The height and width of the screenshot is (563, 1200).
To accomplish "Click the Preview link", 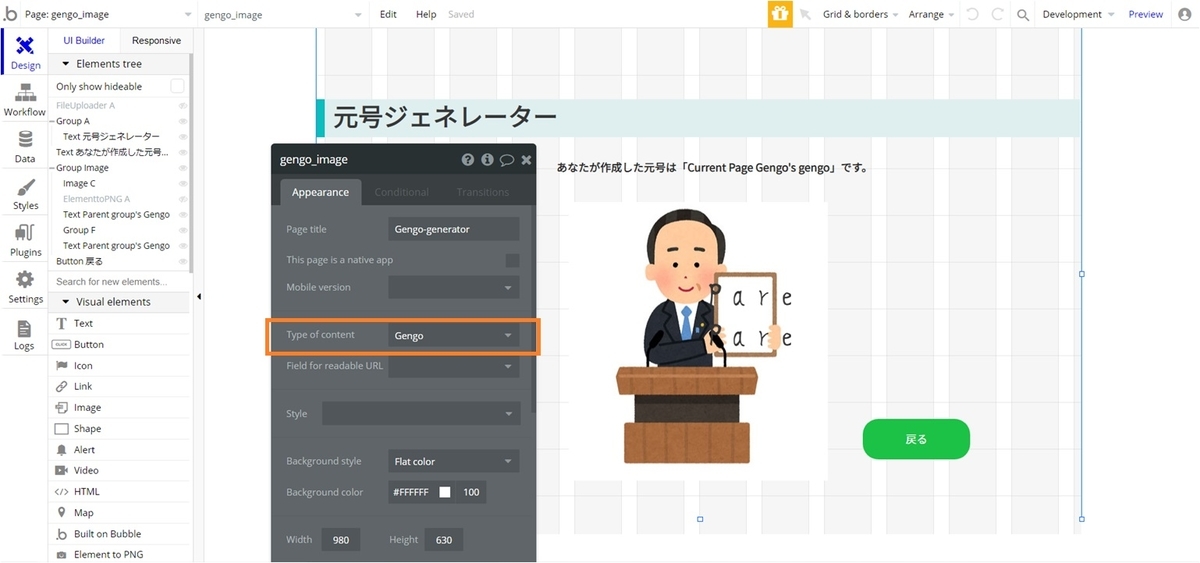I will click(1146, 15).
